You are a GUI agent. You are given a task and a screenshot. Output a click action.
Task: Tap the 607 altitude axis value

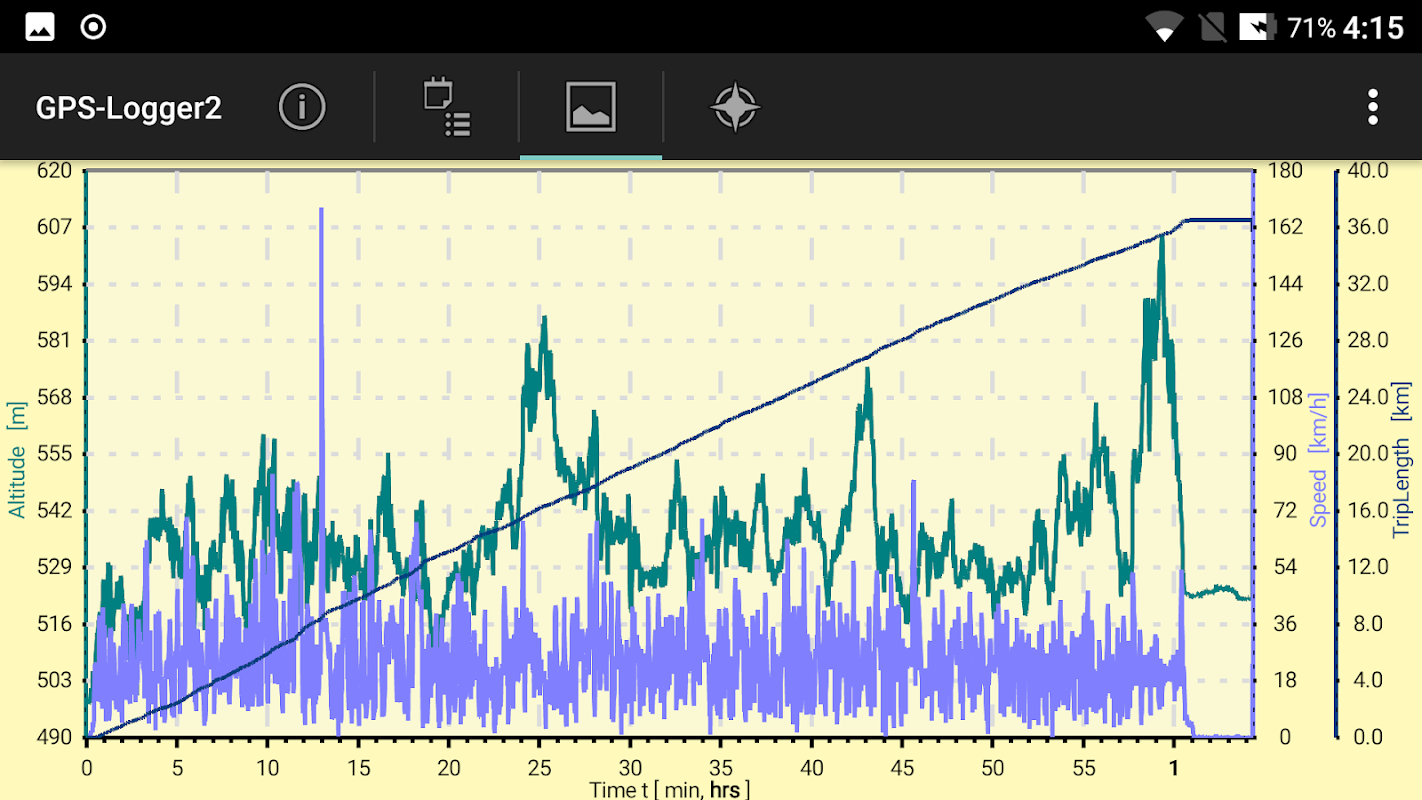pyautogui.click(x=54, y=227)
